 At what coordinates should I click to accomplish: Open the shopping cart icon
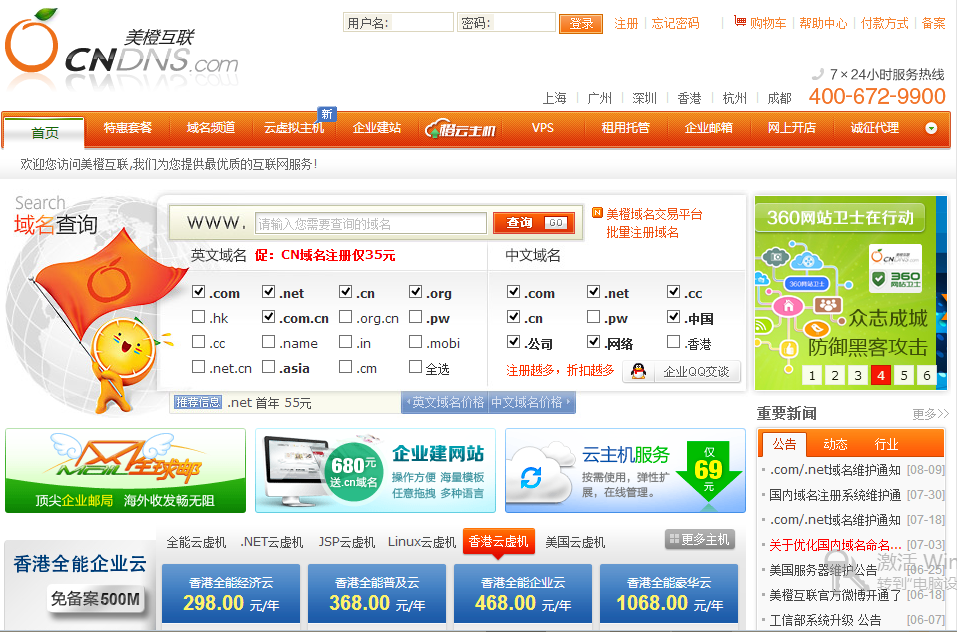coord(740,21)
